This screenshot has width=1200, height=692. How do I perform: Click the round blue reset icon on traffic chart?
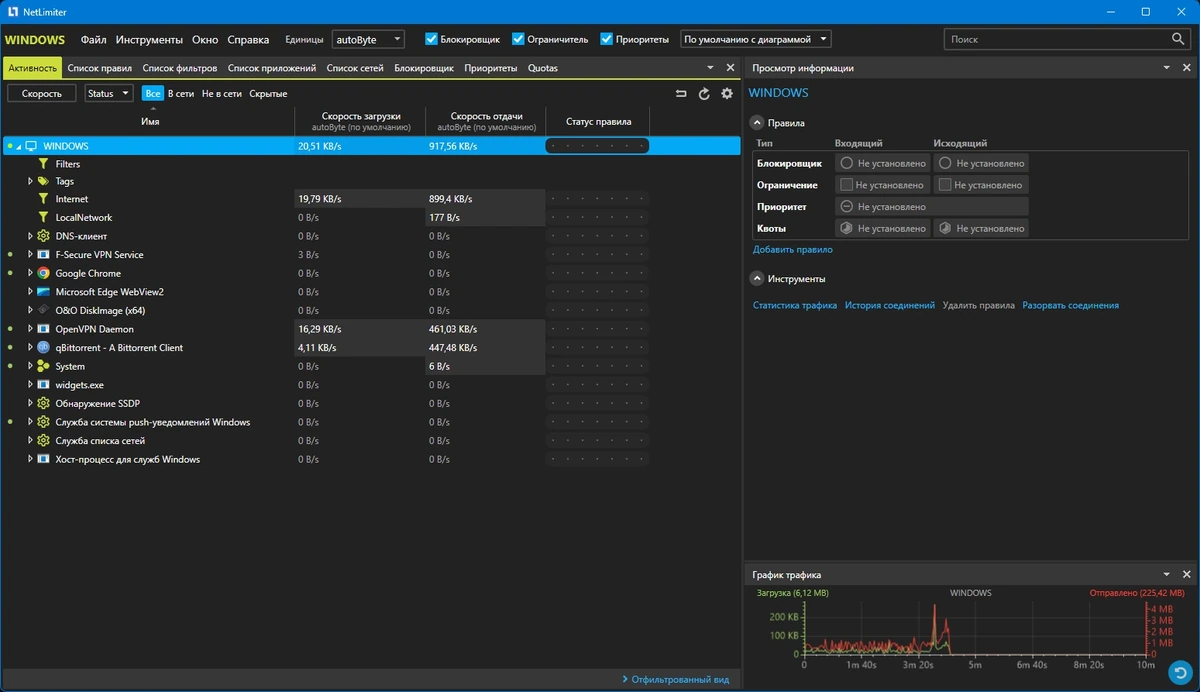tap(1181, 671)
